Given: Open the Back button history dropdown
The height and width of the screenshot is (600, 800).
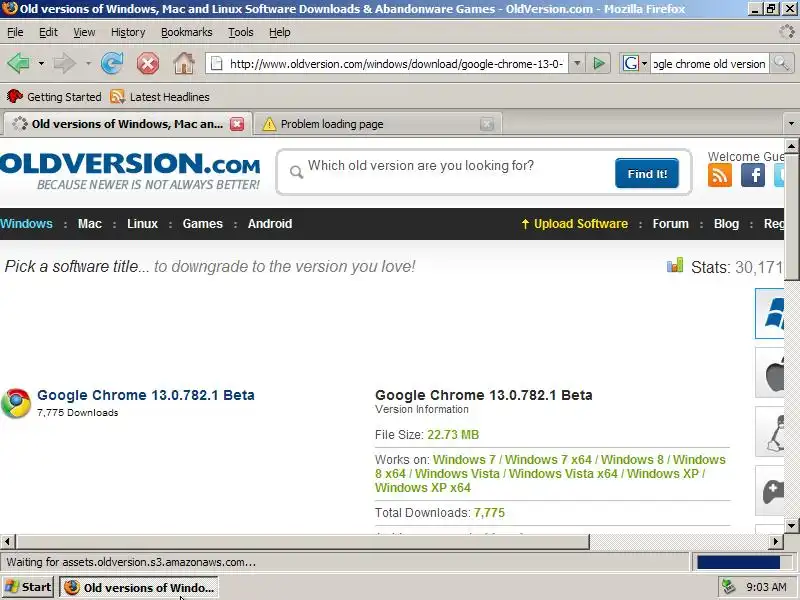Looking at the screenshot, I should point(41,64).
